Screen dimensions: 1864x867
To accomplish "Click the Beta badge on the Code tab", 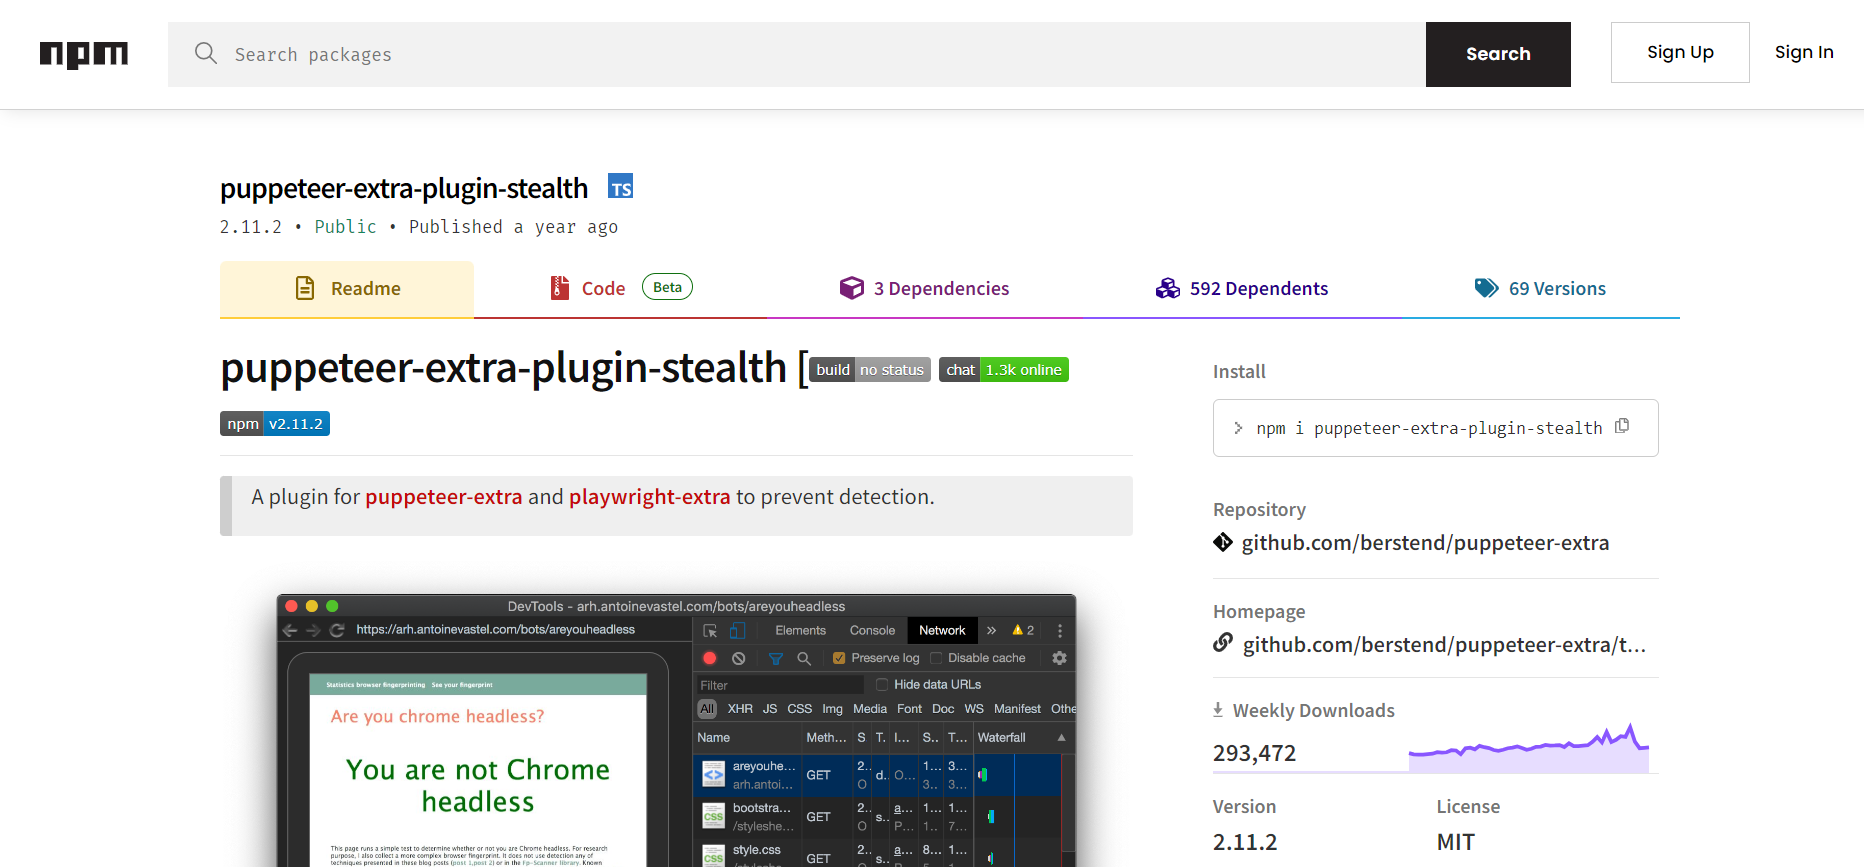I will [x=667, y=287].
